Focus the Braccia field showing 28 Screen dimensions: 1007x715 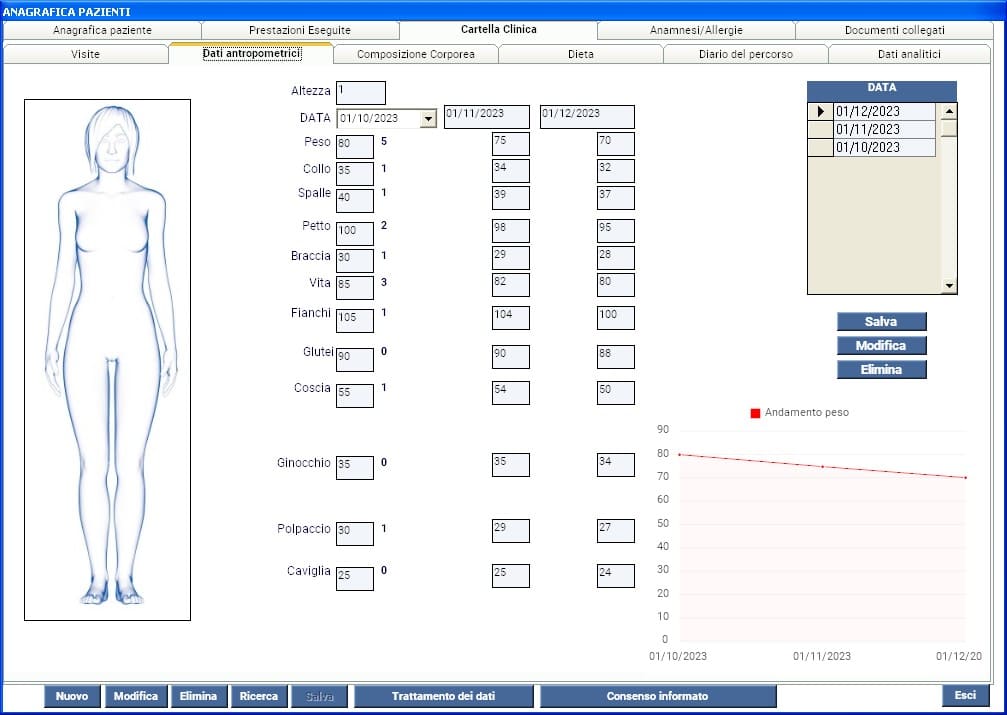coord(616,258)
